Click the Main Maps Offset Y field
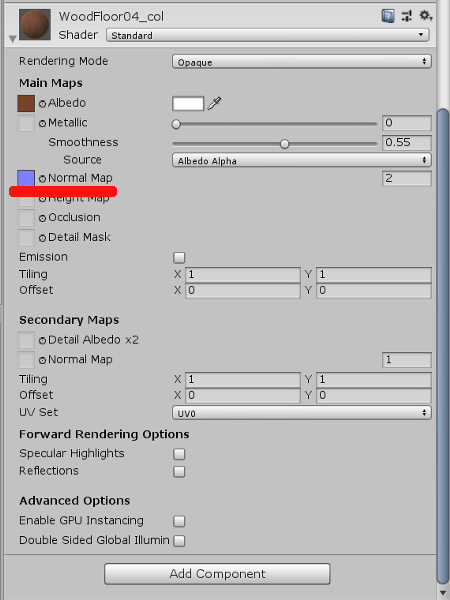Screen dimensions: 450x600 tap(374, 291)
